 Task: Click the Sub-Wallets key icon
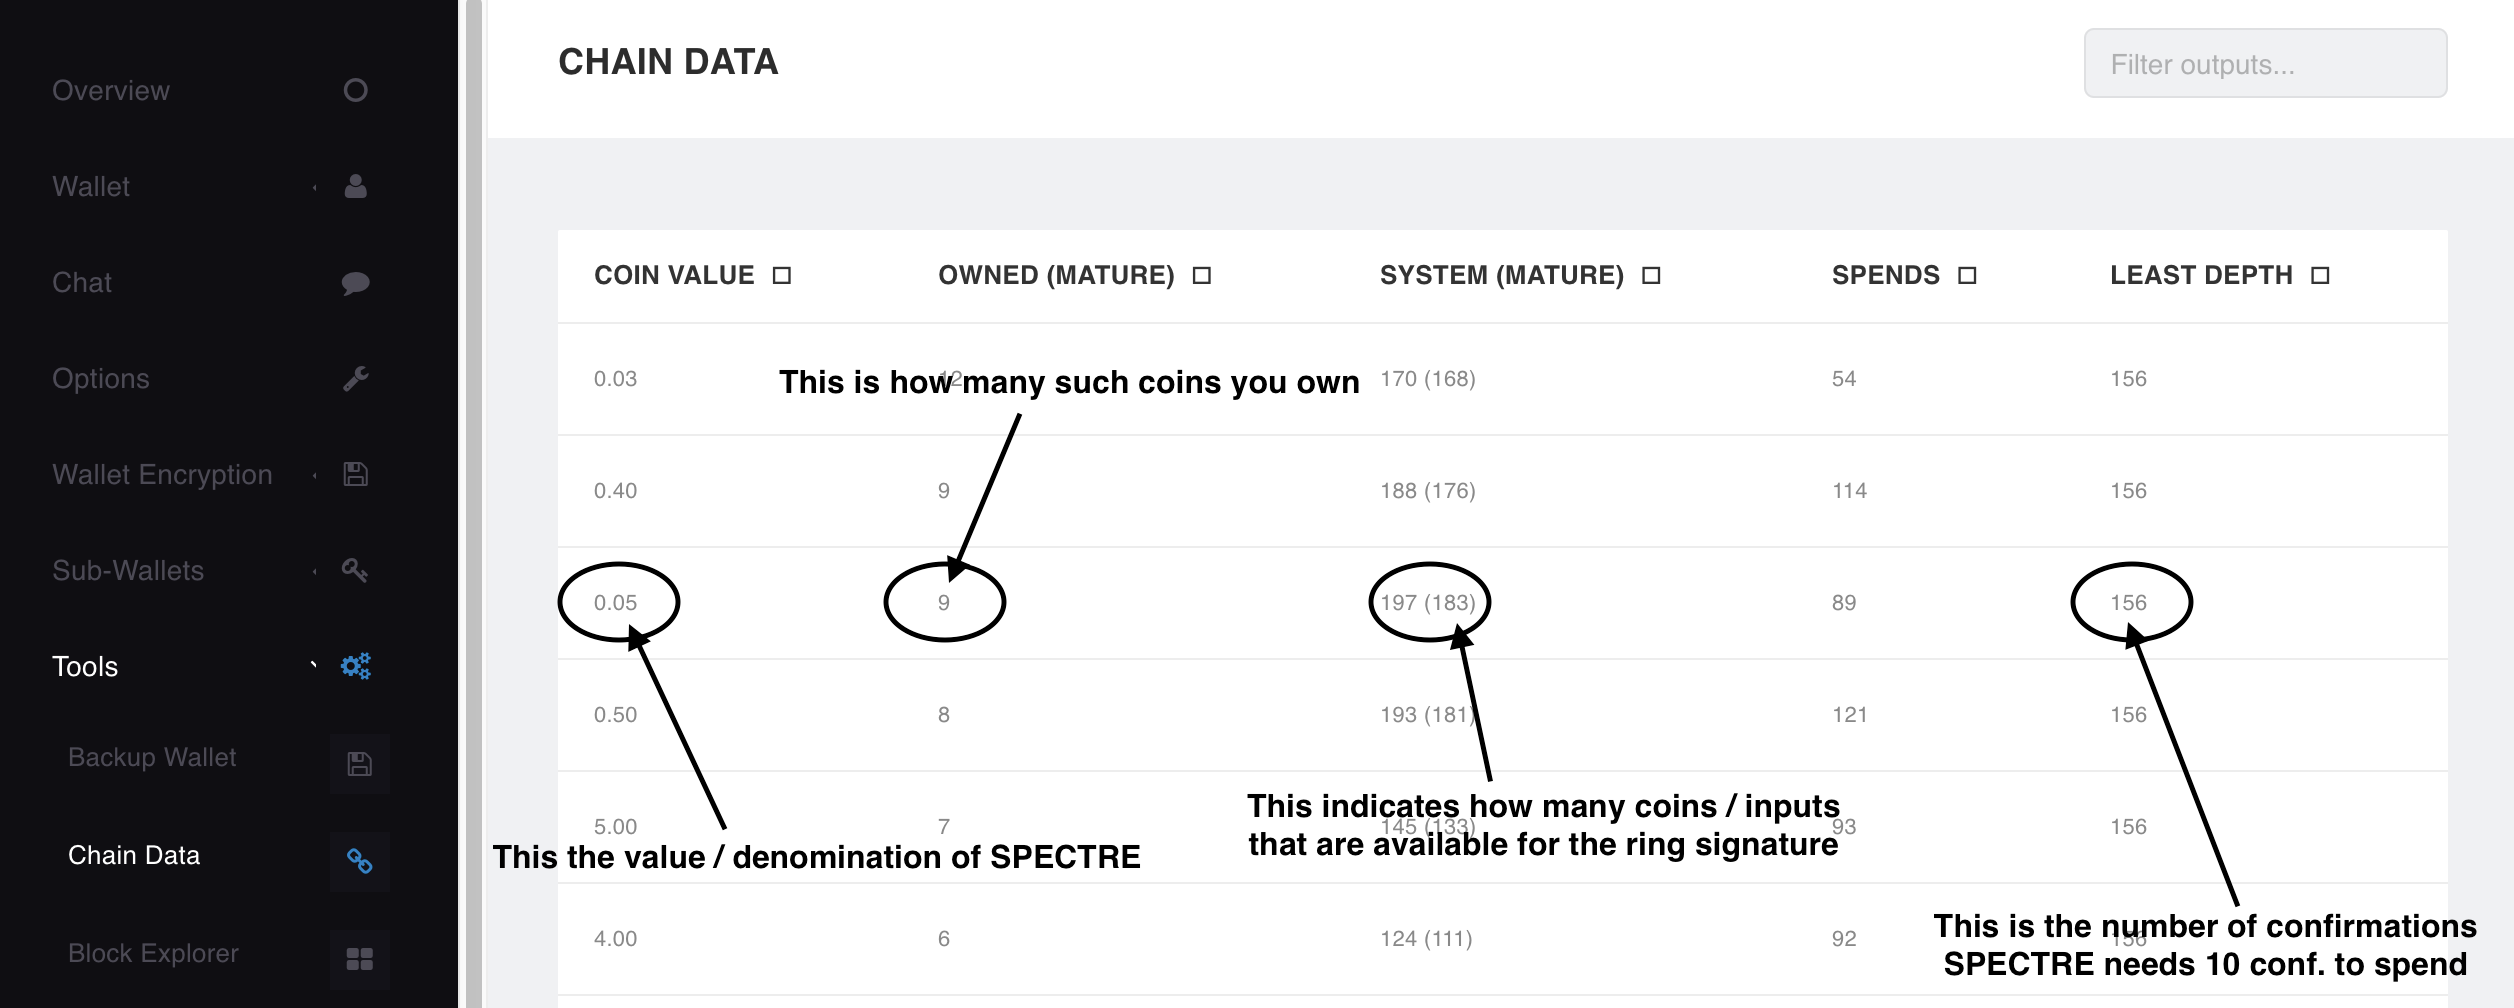(x=356, y=571)
